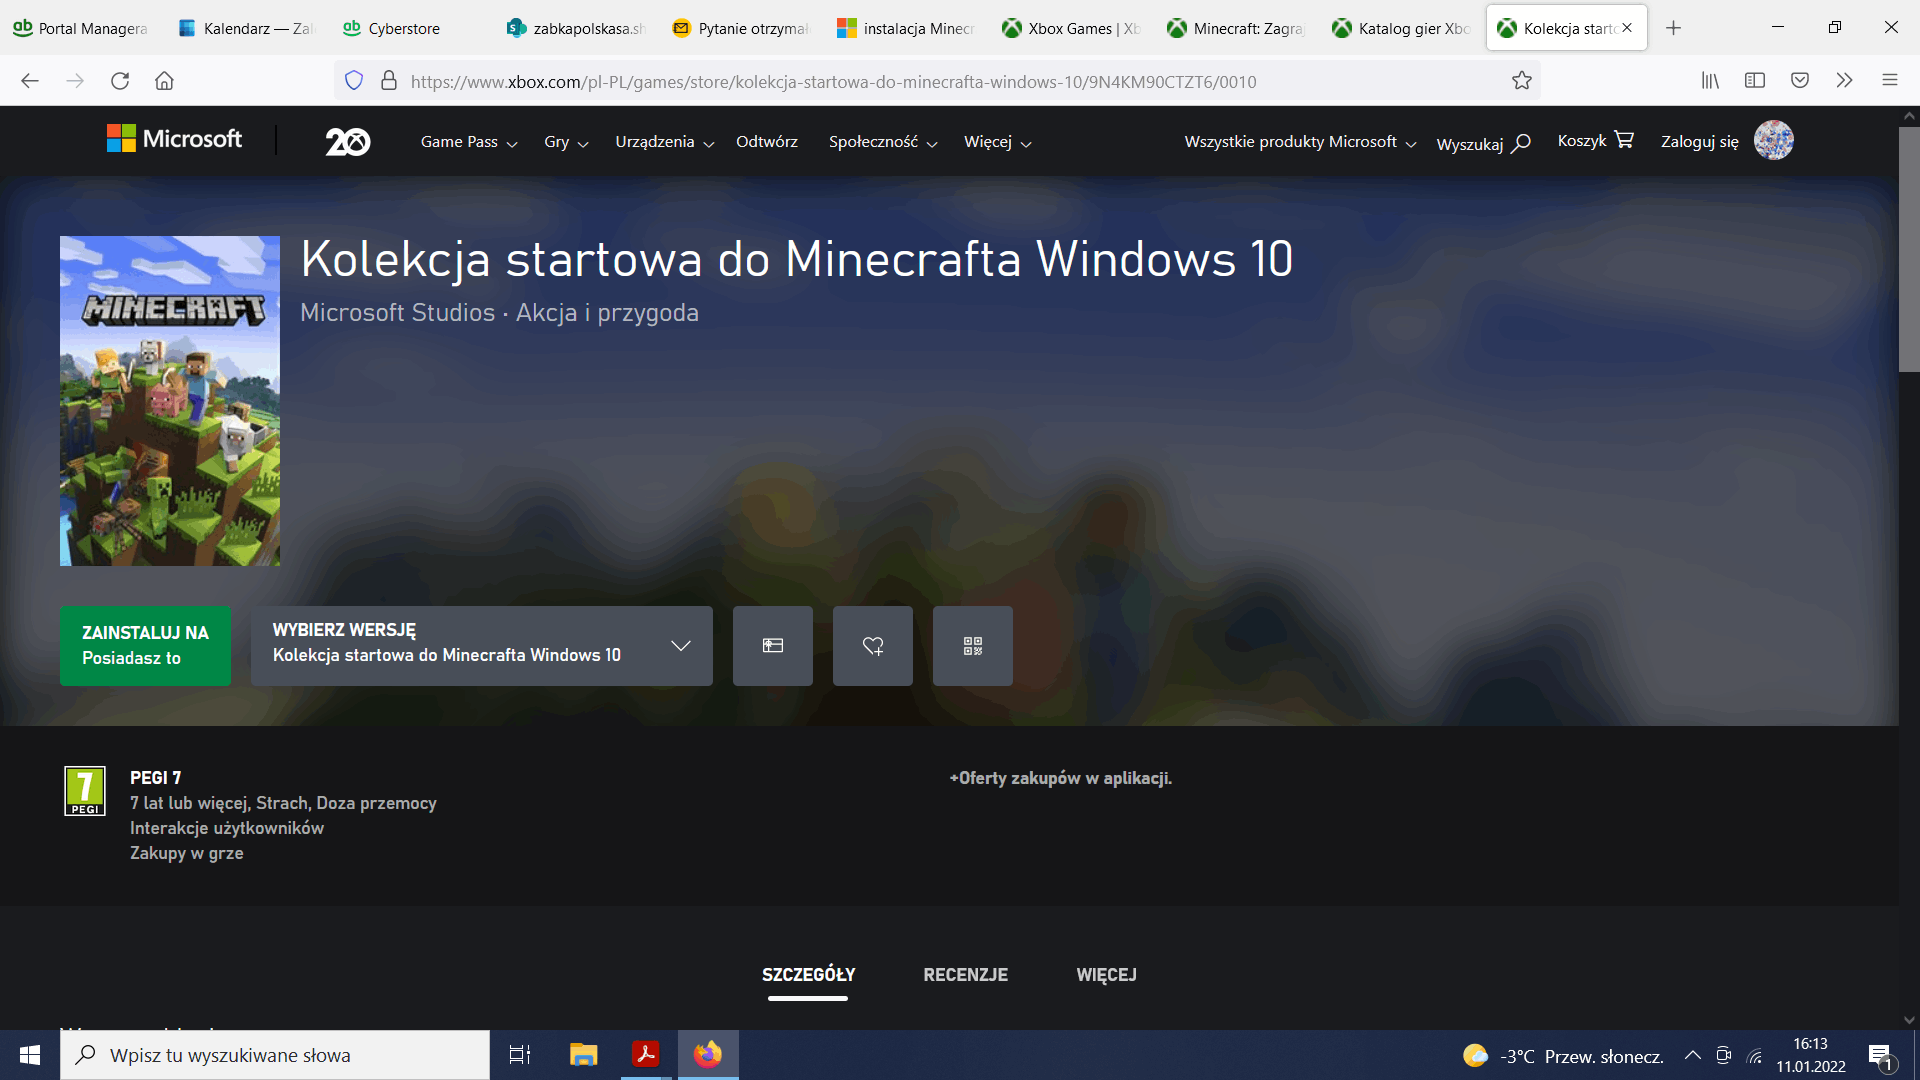
Task: Save the page to Pocket
Action: tap(1800, 81)
